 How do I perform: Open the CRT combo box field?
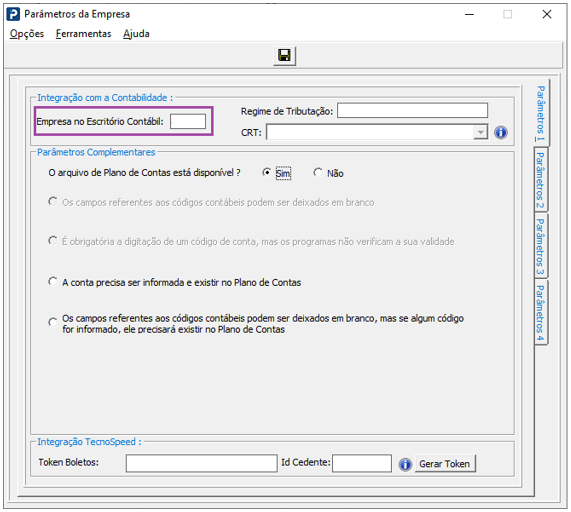point(377,132)
